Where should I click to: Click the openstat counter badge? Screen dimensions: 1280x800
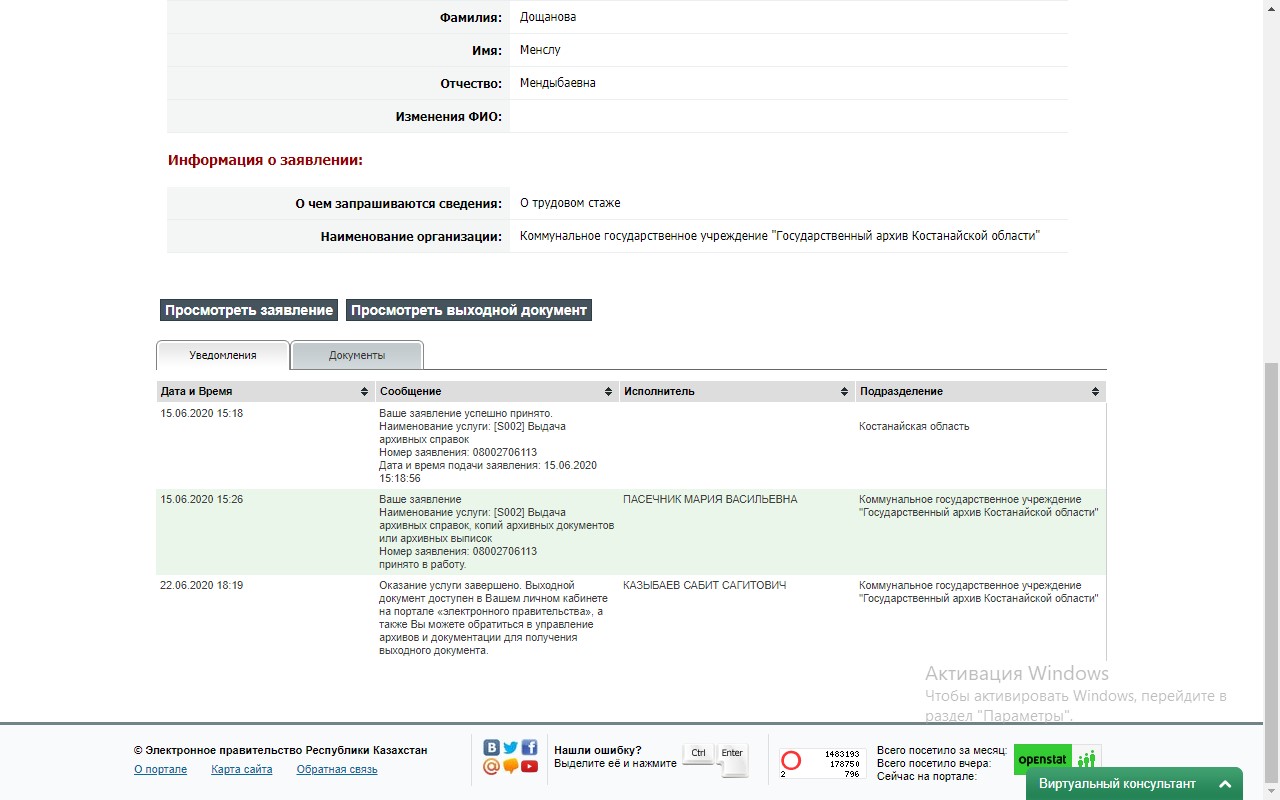point(1058,759)
